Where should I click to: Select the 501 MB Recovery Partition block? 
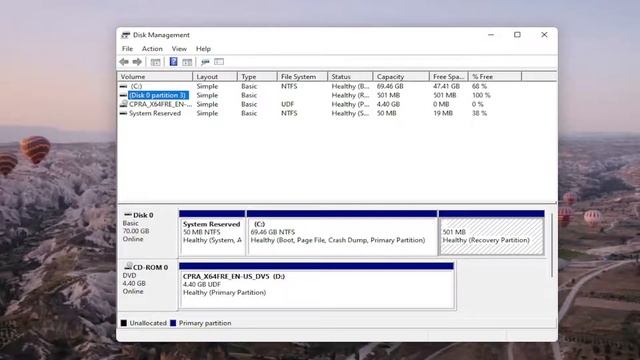[x=491, y=233]
